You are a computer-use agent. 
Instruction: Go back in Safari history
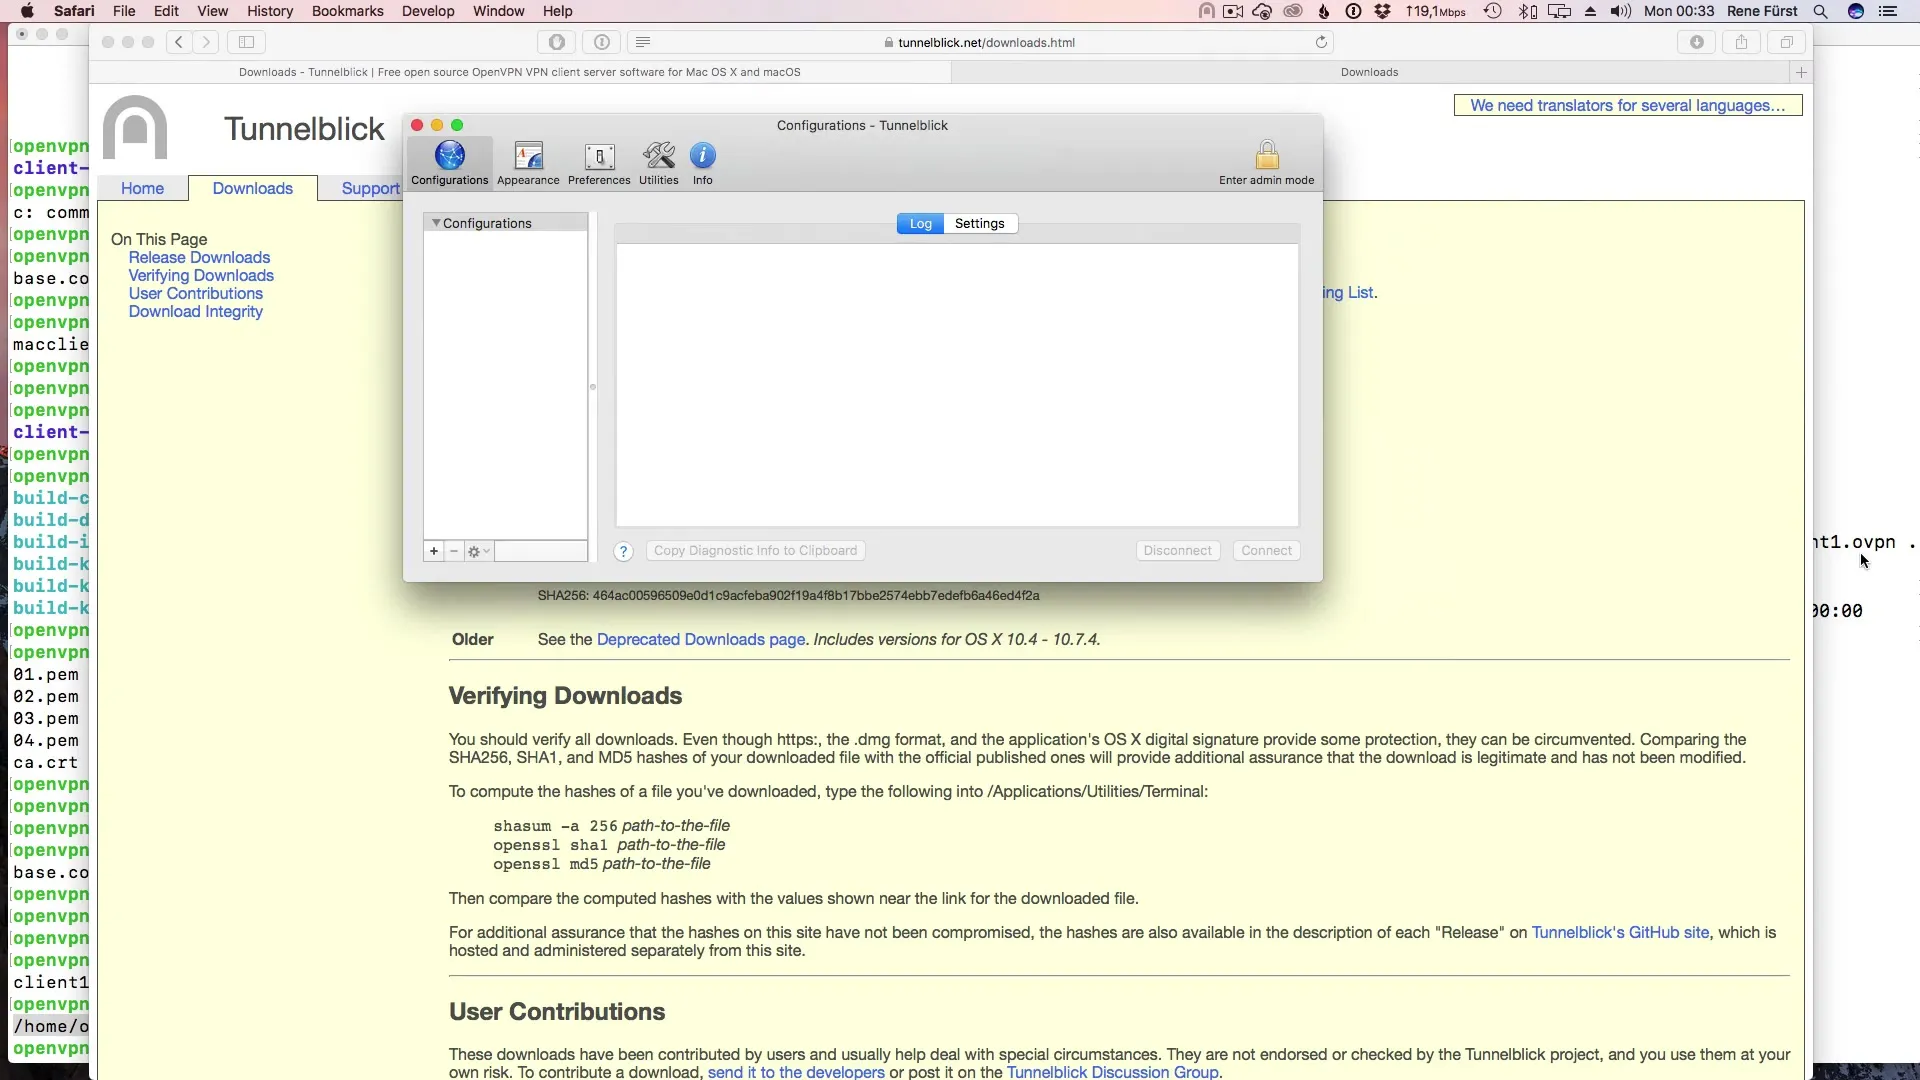(179, 42)
